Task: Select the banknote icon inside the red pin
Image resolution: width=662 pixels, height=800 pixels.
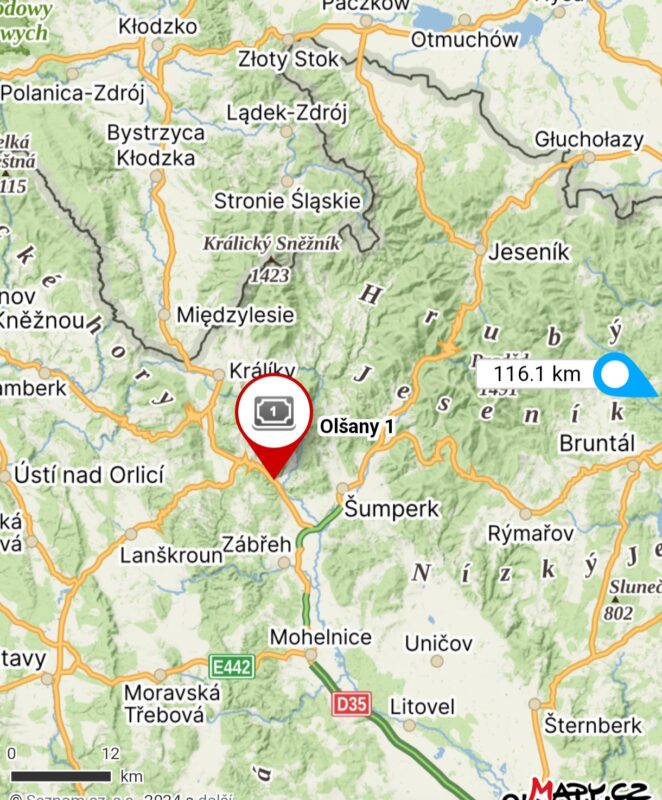Action: point(274,412)
